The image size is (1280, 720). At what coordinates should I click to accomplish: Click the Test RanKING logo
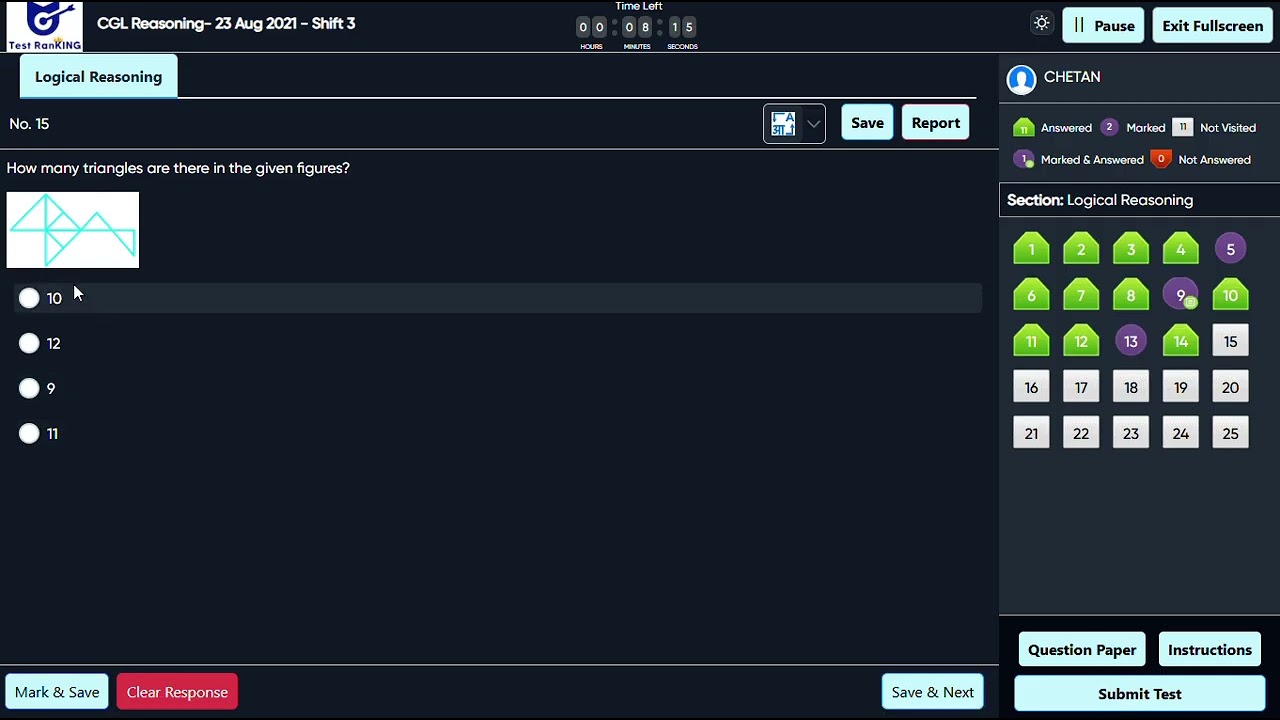point(45,26)
